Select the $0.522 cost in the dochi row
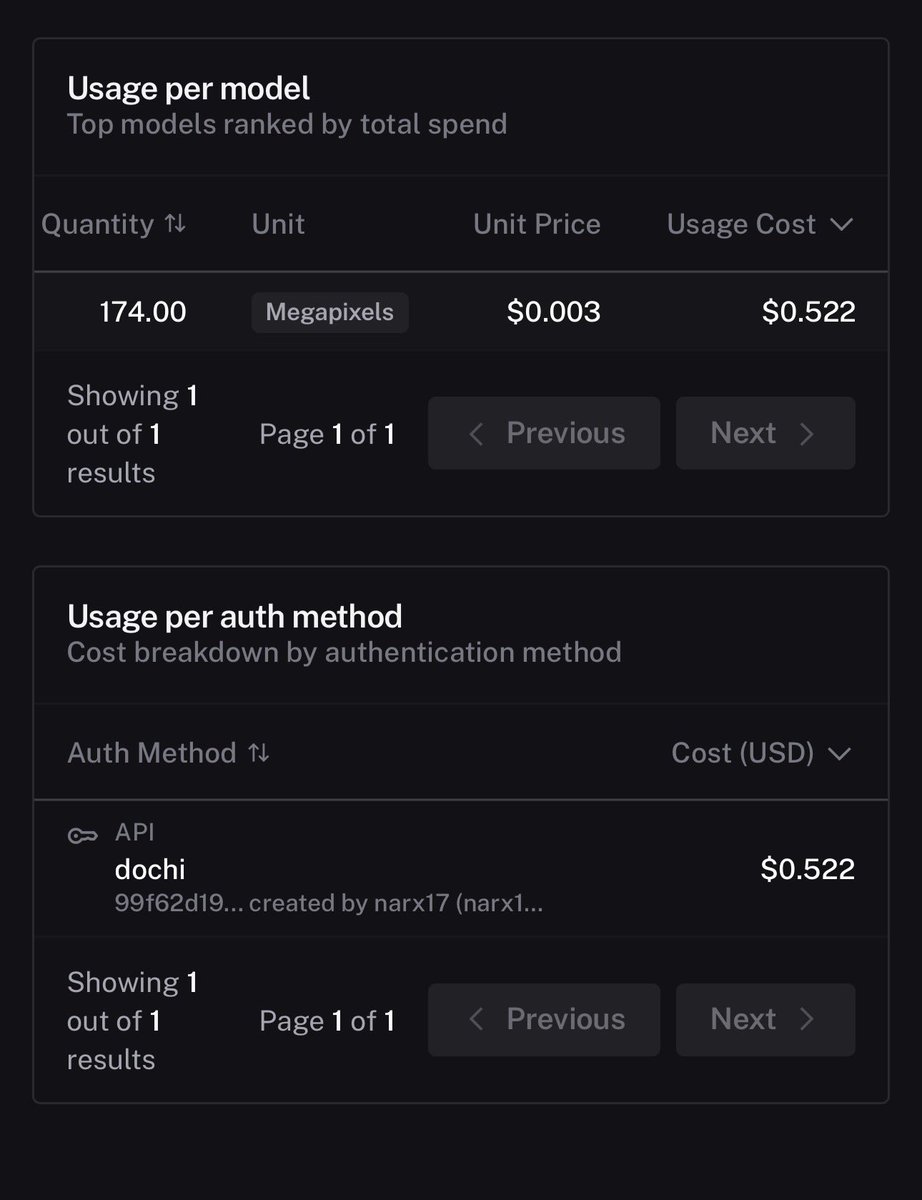The width and height of the screenshot is (922, 1200). (x=807, y=869)
